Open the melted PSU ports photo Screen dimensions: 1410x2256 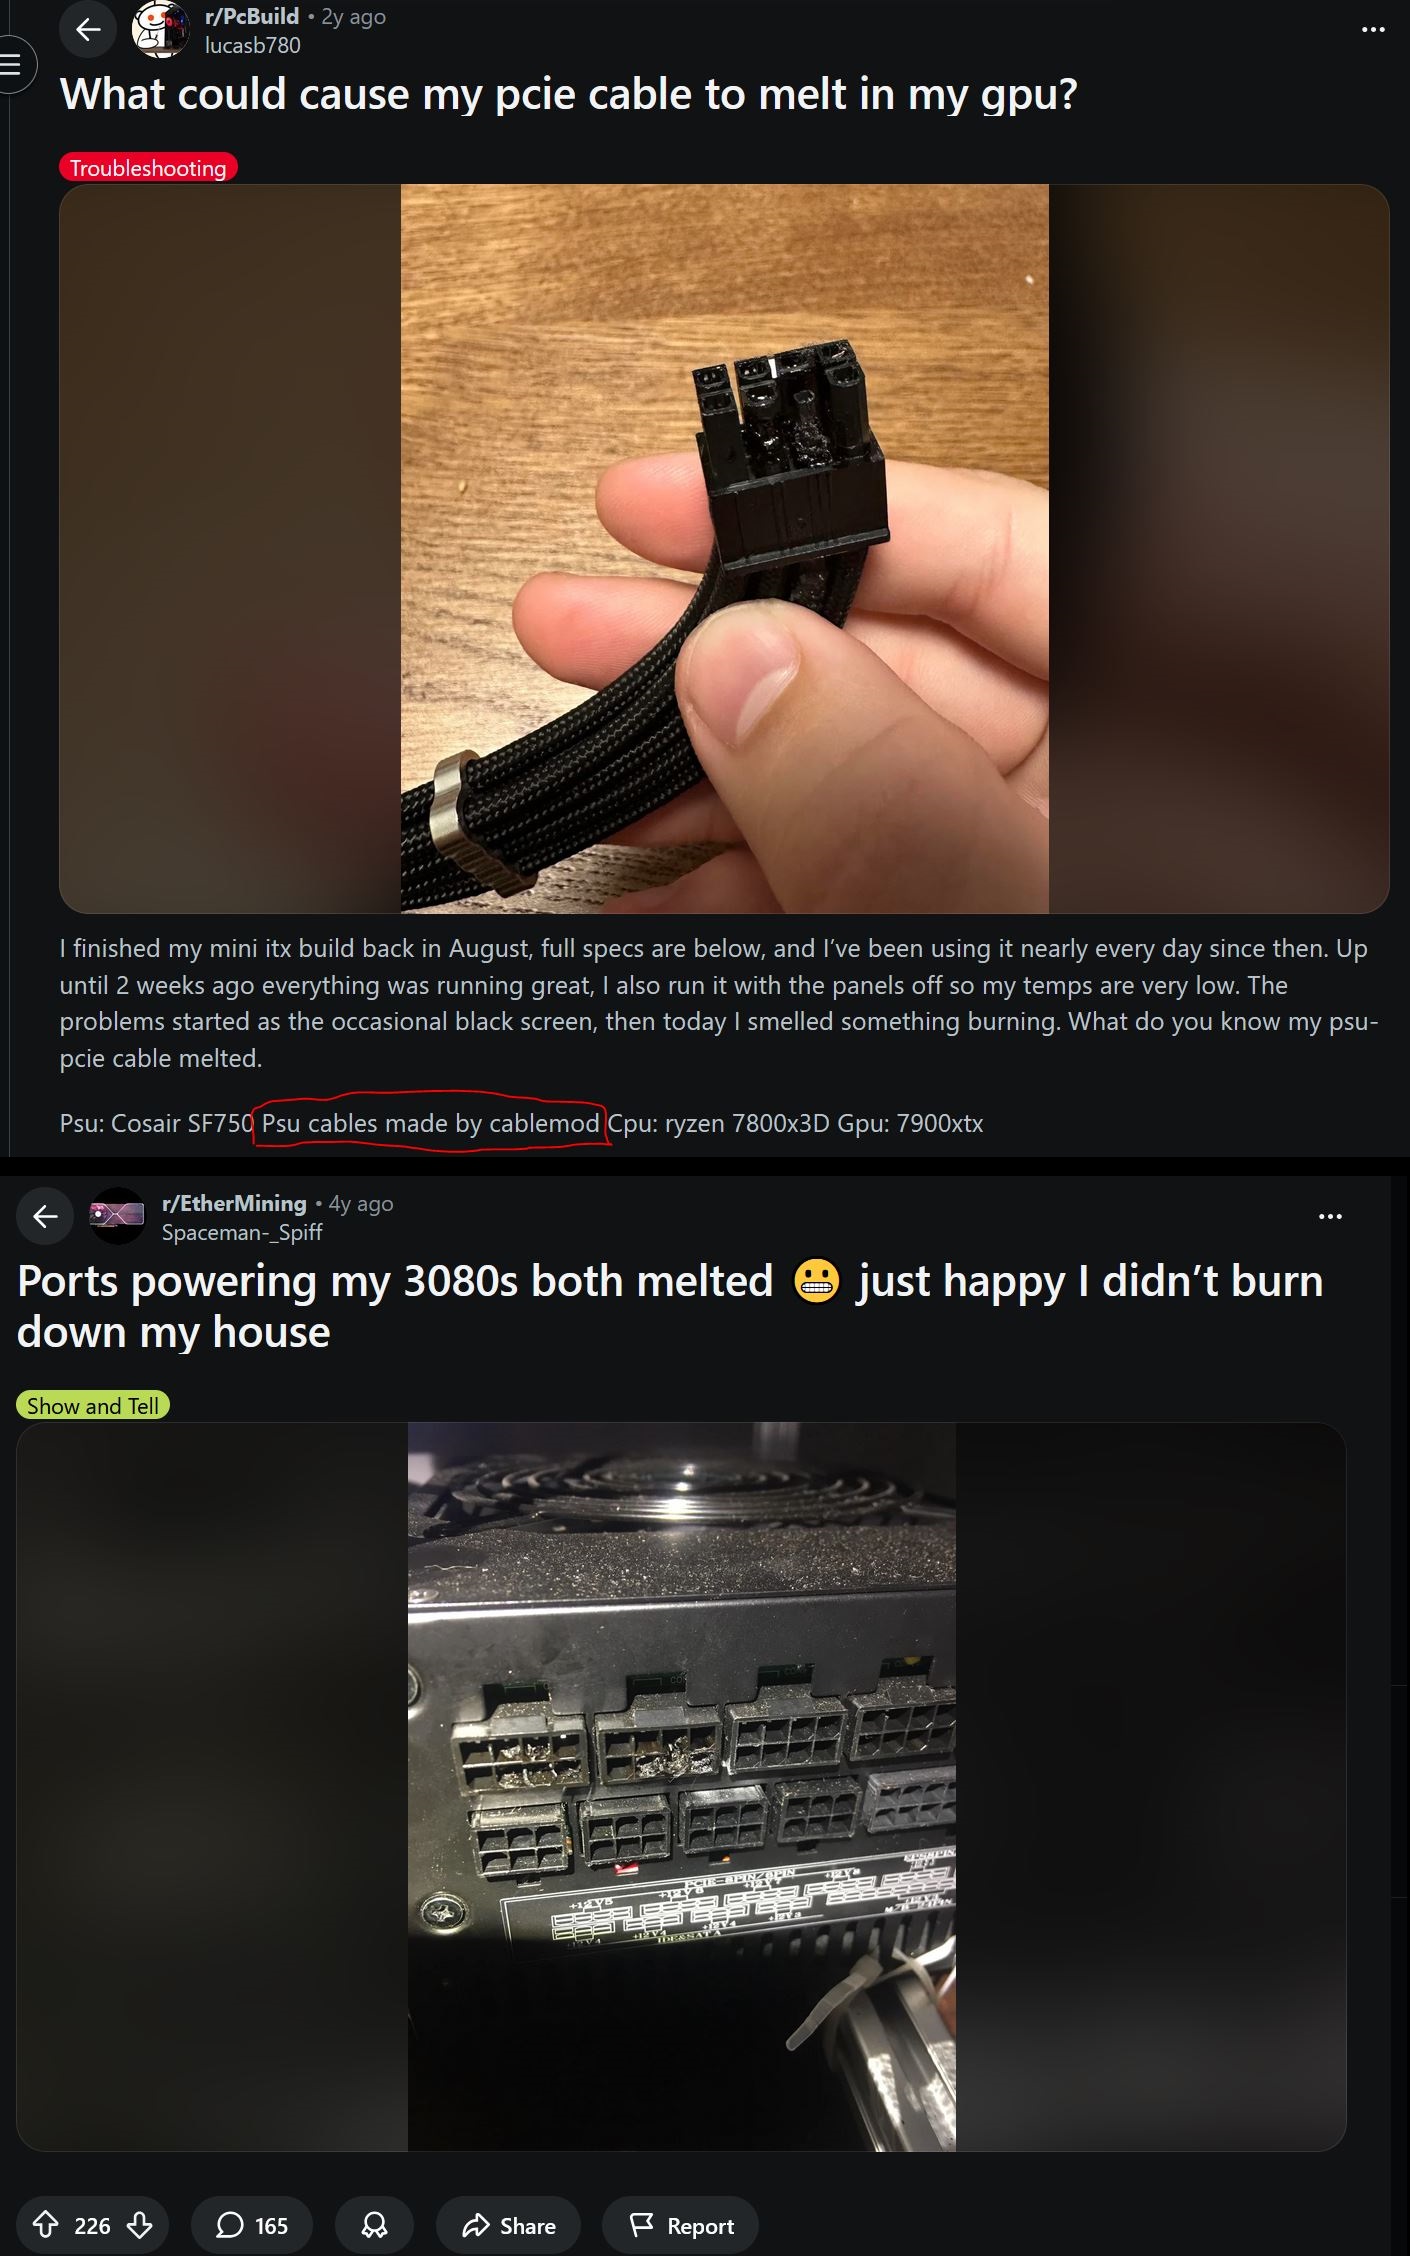(x=681, y=1786)
